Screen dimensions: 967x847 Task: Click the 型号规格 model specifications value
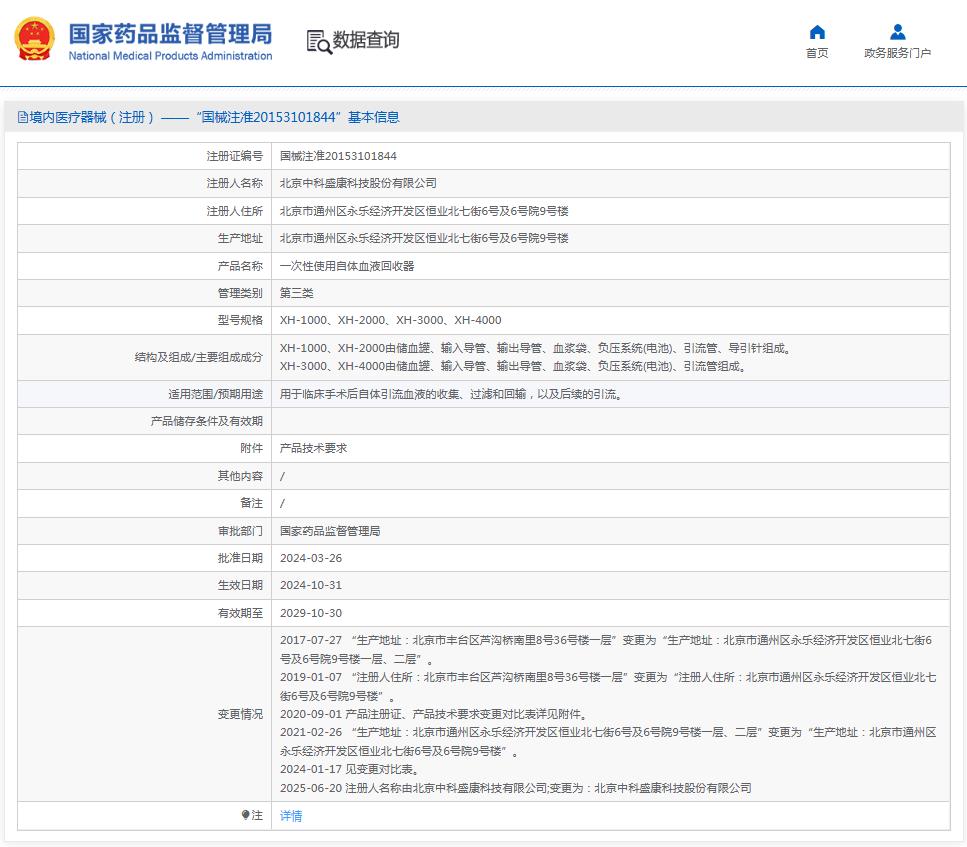click(x=390, y=320)
